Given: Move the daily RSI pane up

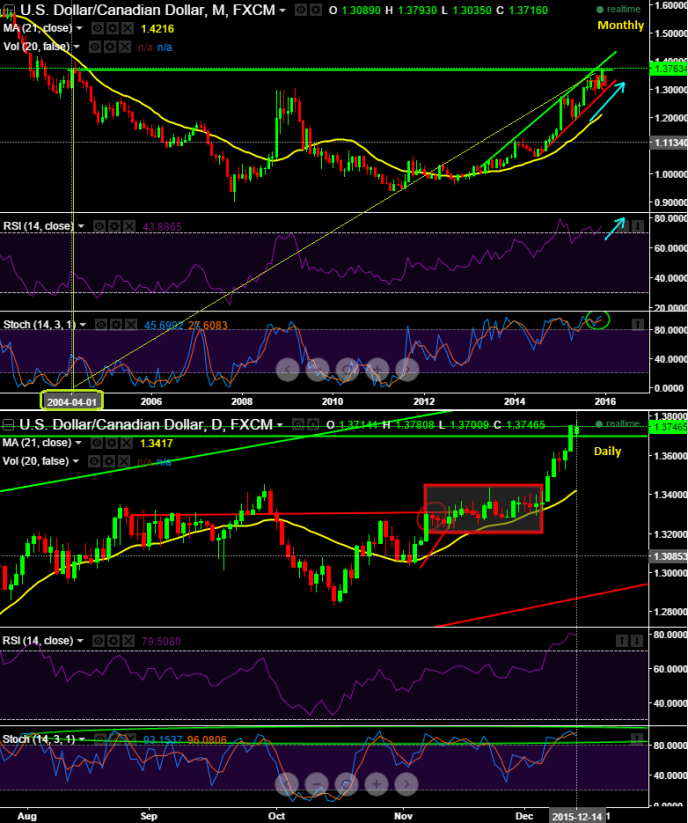Looking at the screenshot, I should (x=622, y=640).
